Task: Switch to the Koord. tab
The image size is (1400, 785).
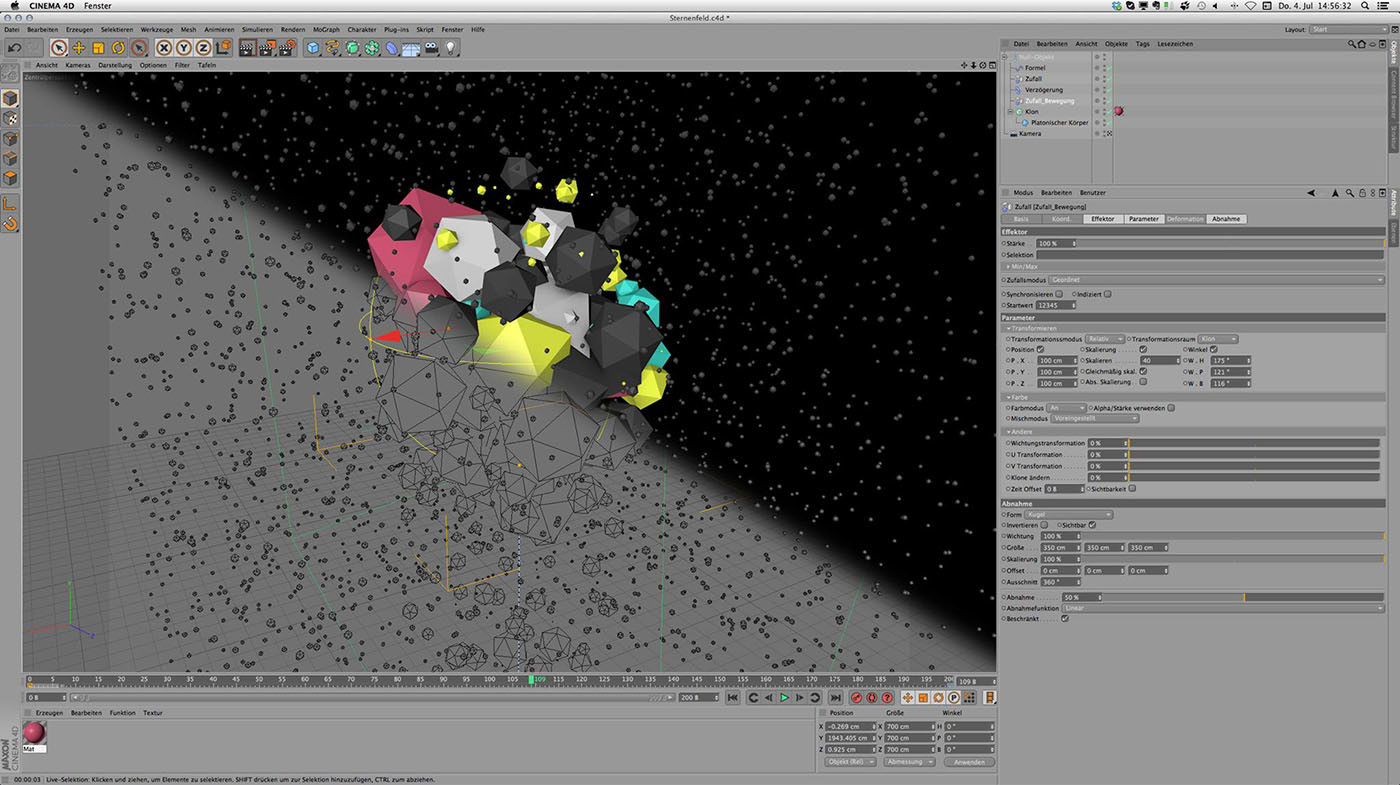Action: (x=1062, y=218)
